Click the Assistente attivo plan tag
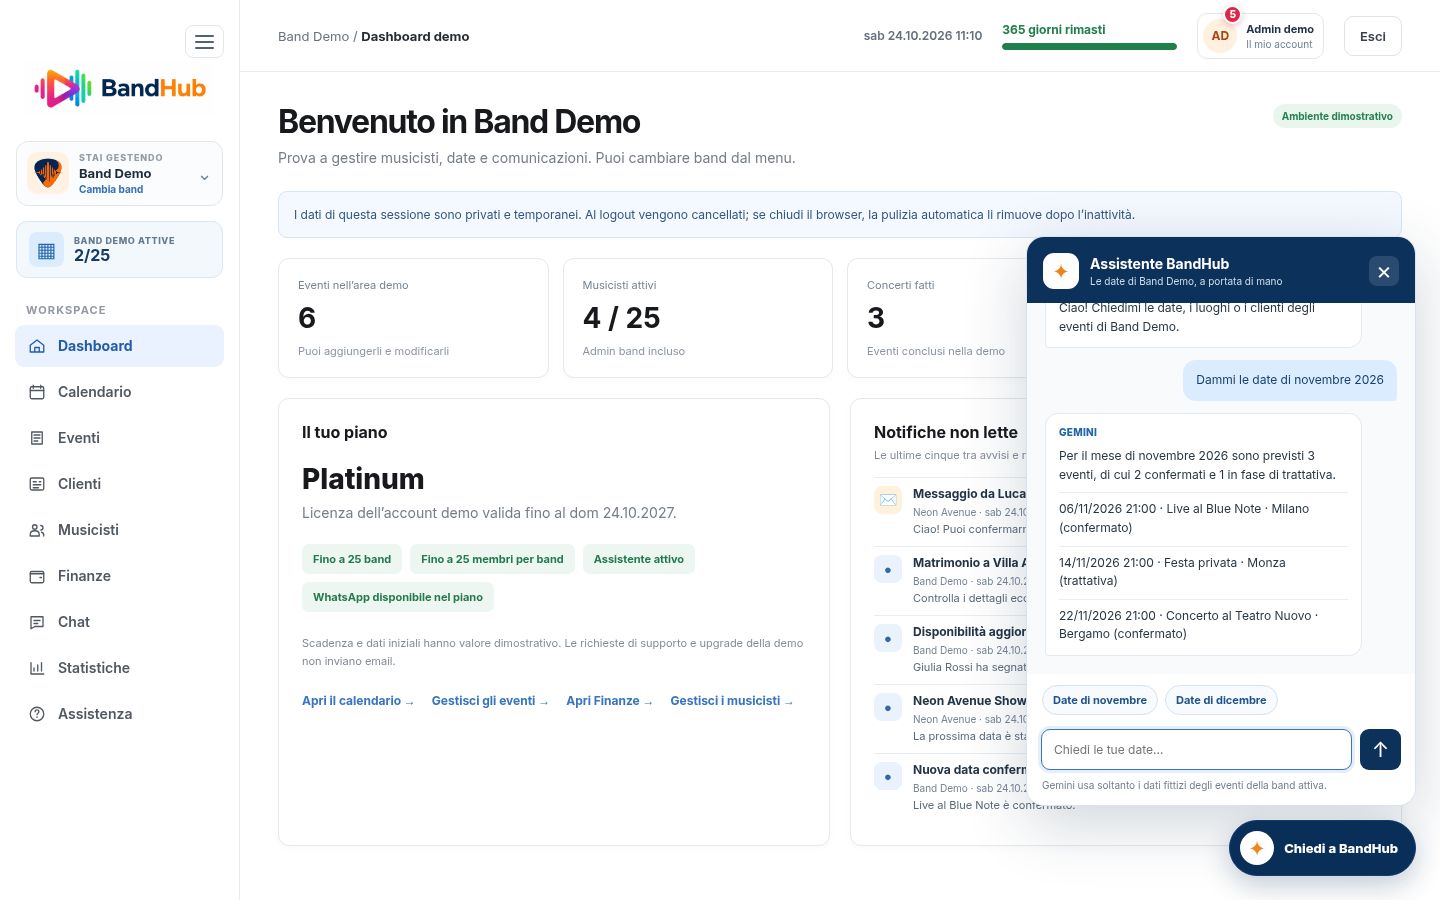1440x900 pixels. pos(639,559)
